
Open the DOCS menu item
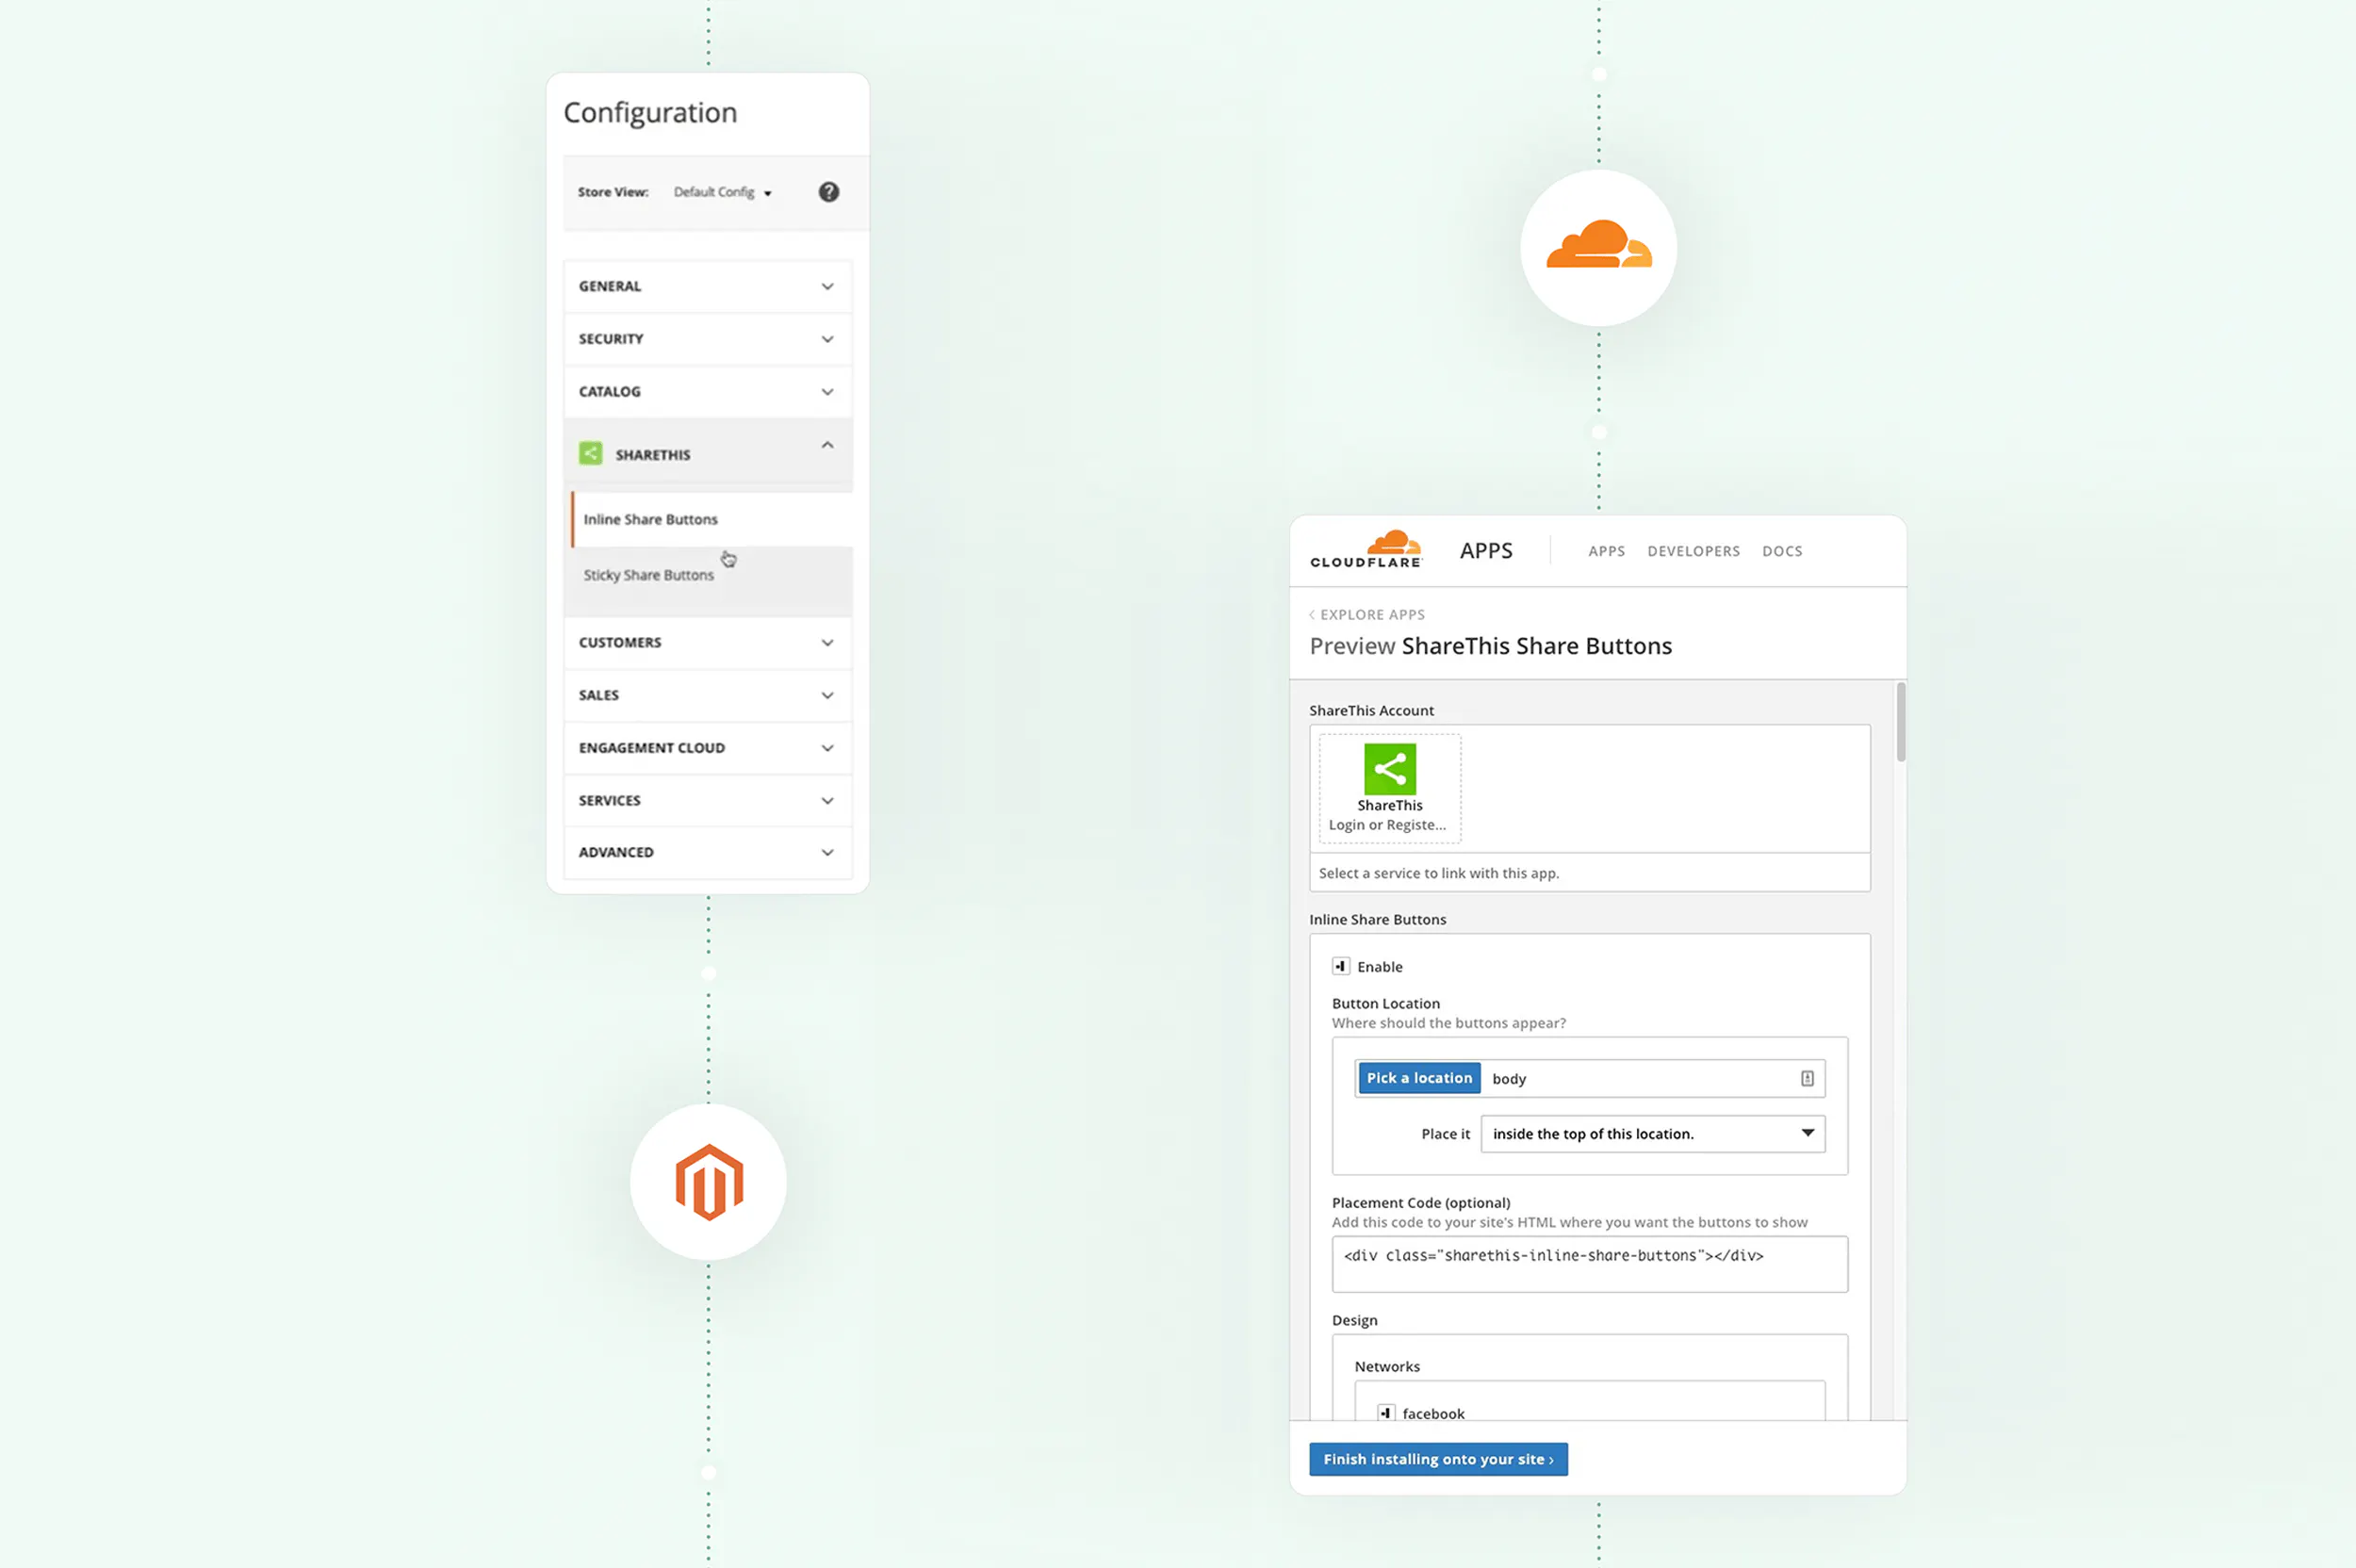tap(1781, 551)
